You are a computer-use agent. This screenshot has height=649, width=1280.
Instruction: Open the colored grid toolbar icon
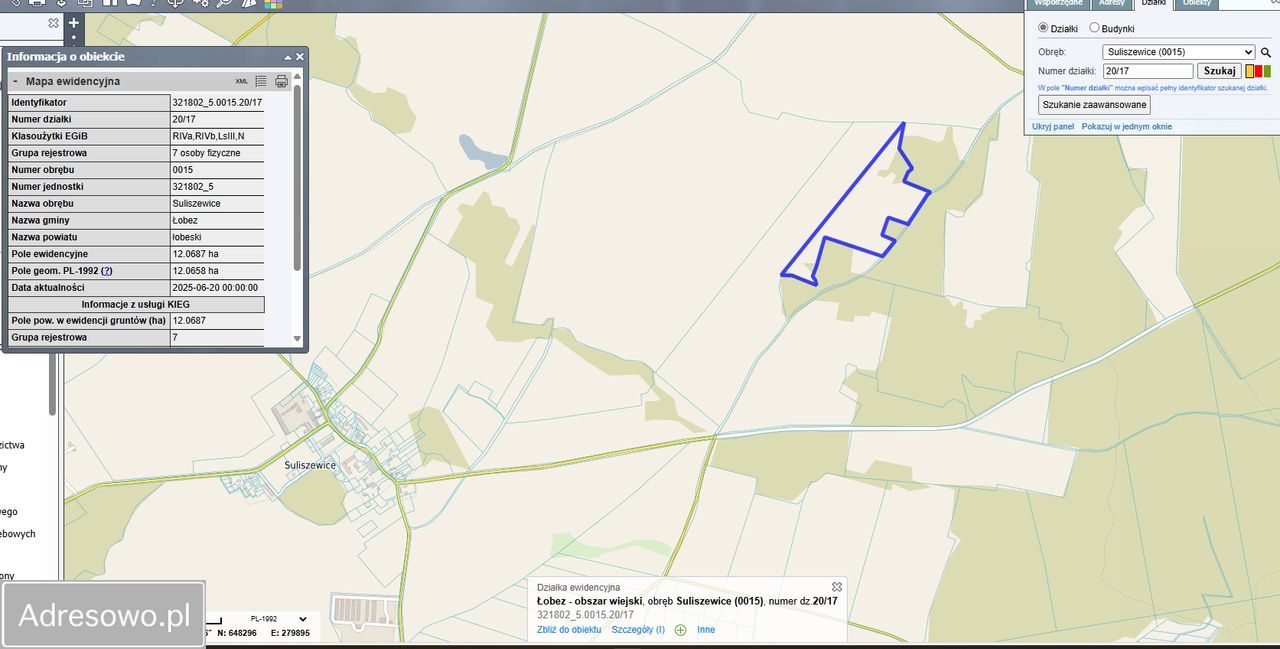coord(273,4)
